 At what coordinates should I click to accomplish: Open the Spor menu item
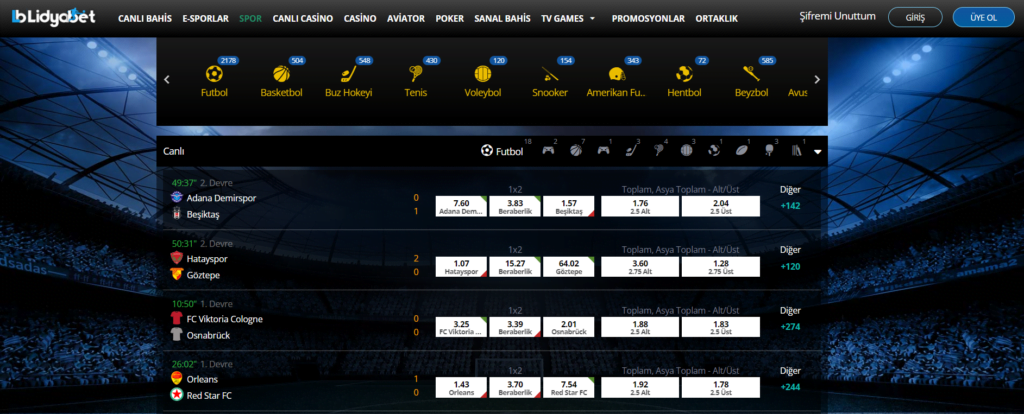[251, 18]
